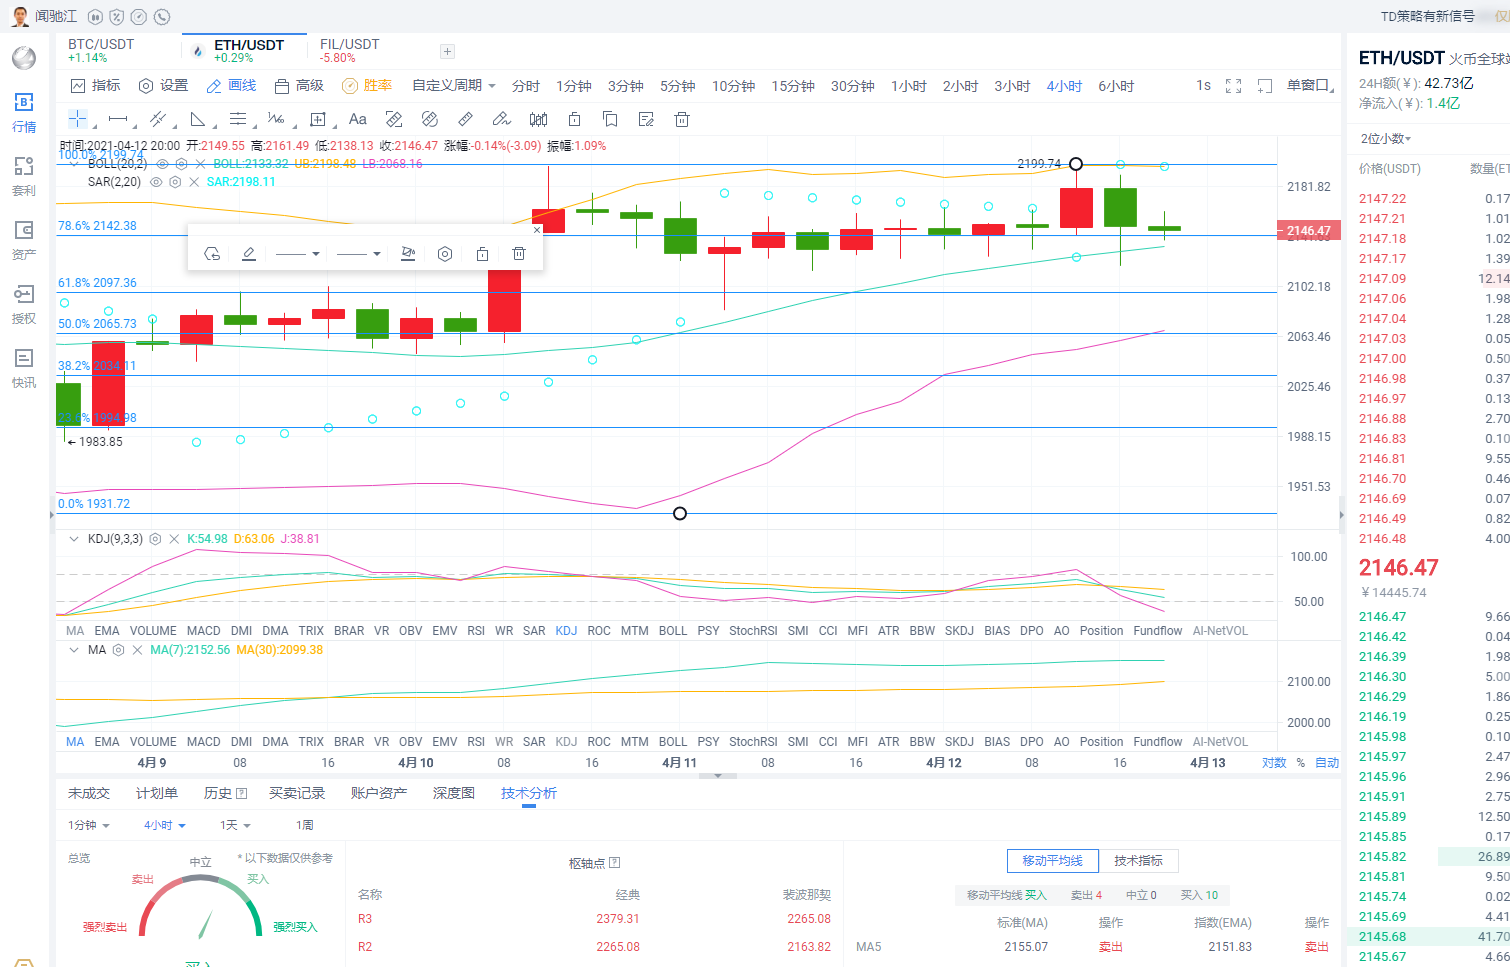Open the 2位小数 decimal precision dropdown
This screenshot has height=967, width=1510.
point(1385,139)
